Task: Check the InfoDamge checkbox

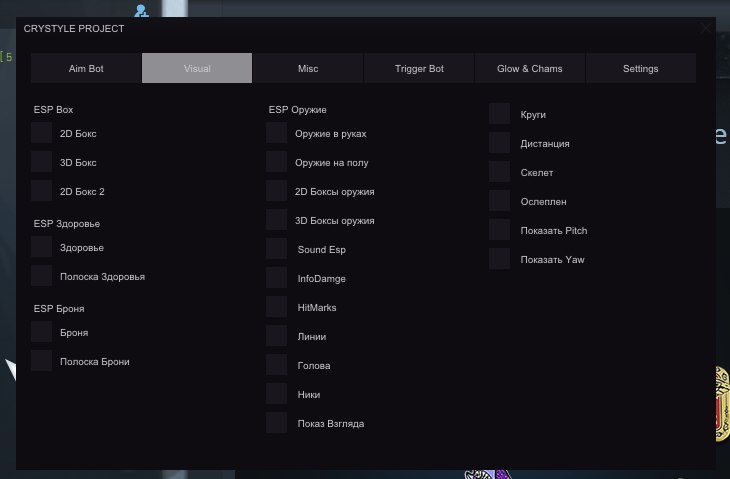Action: coord(277,277)
